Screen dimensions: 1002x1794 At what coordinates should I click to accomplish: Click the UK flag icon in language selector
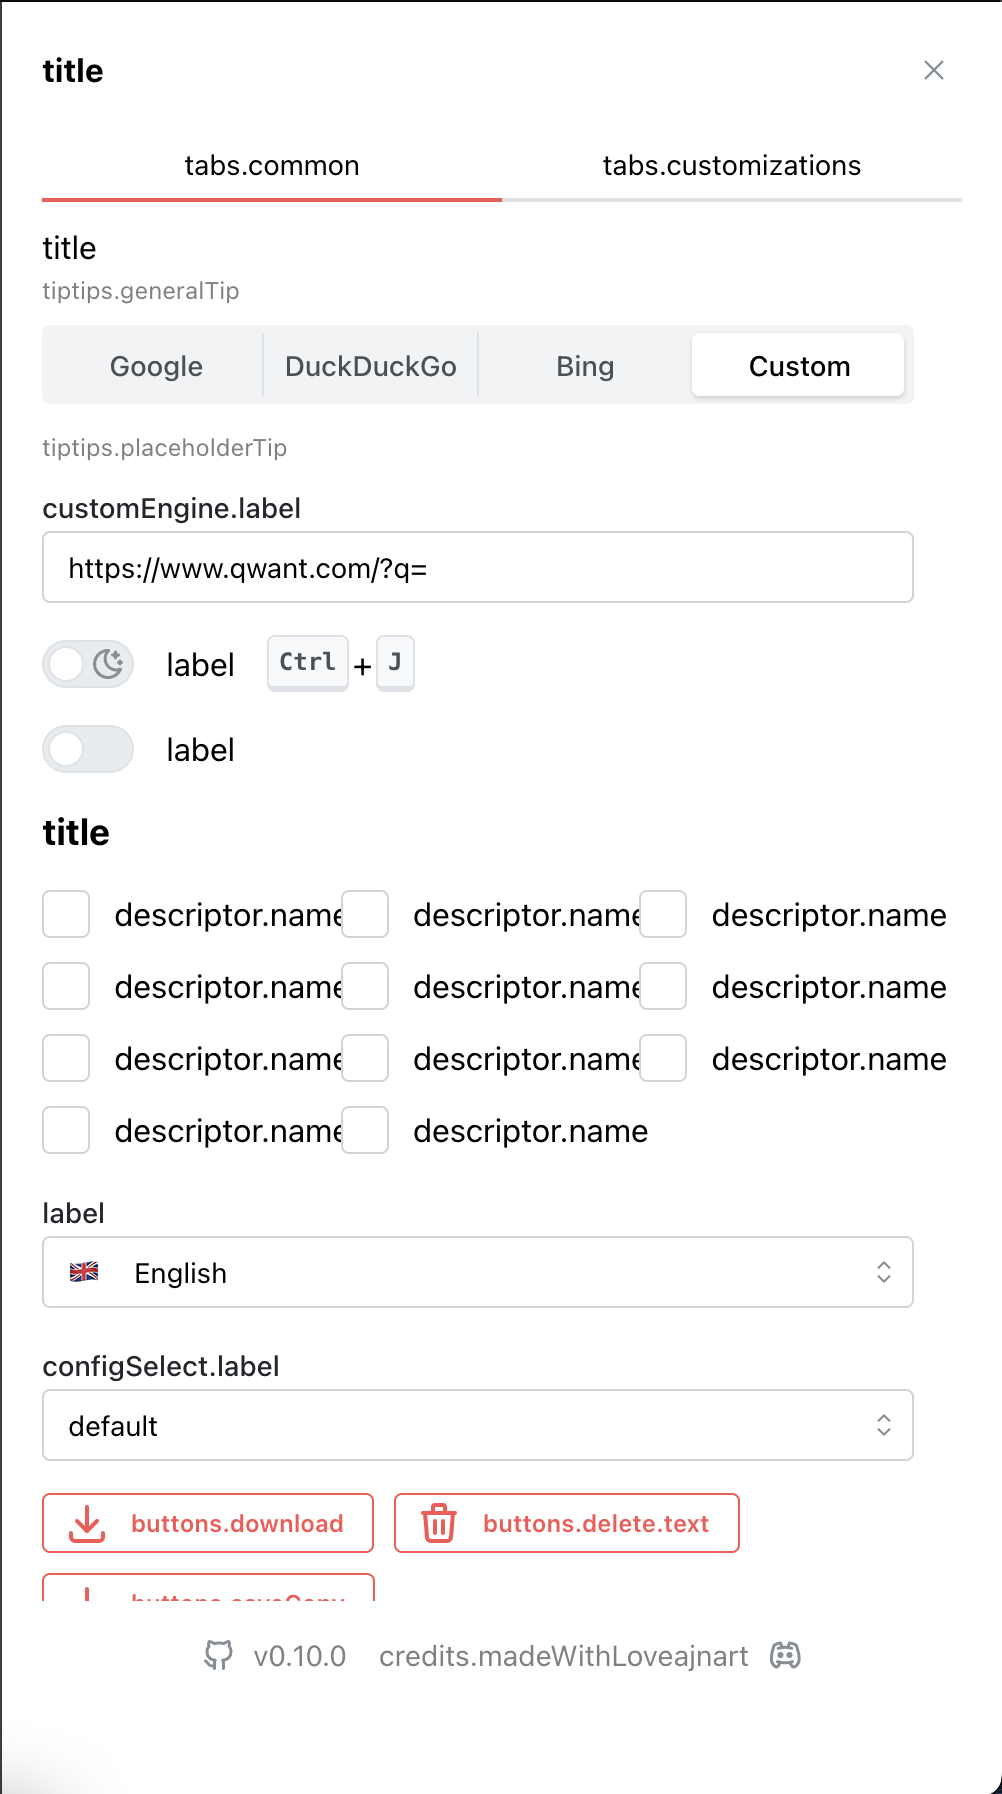point(85,1272)
